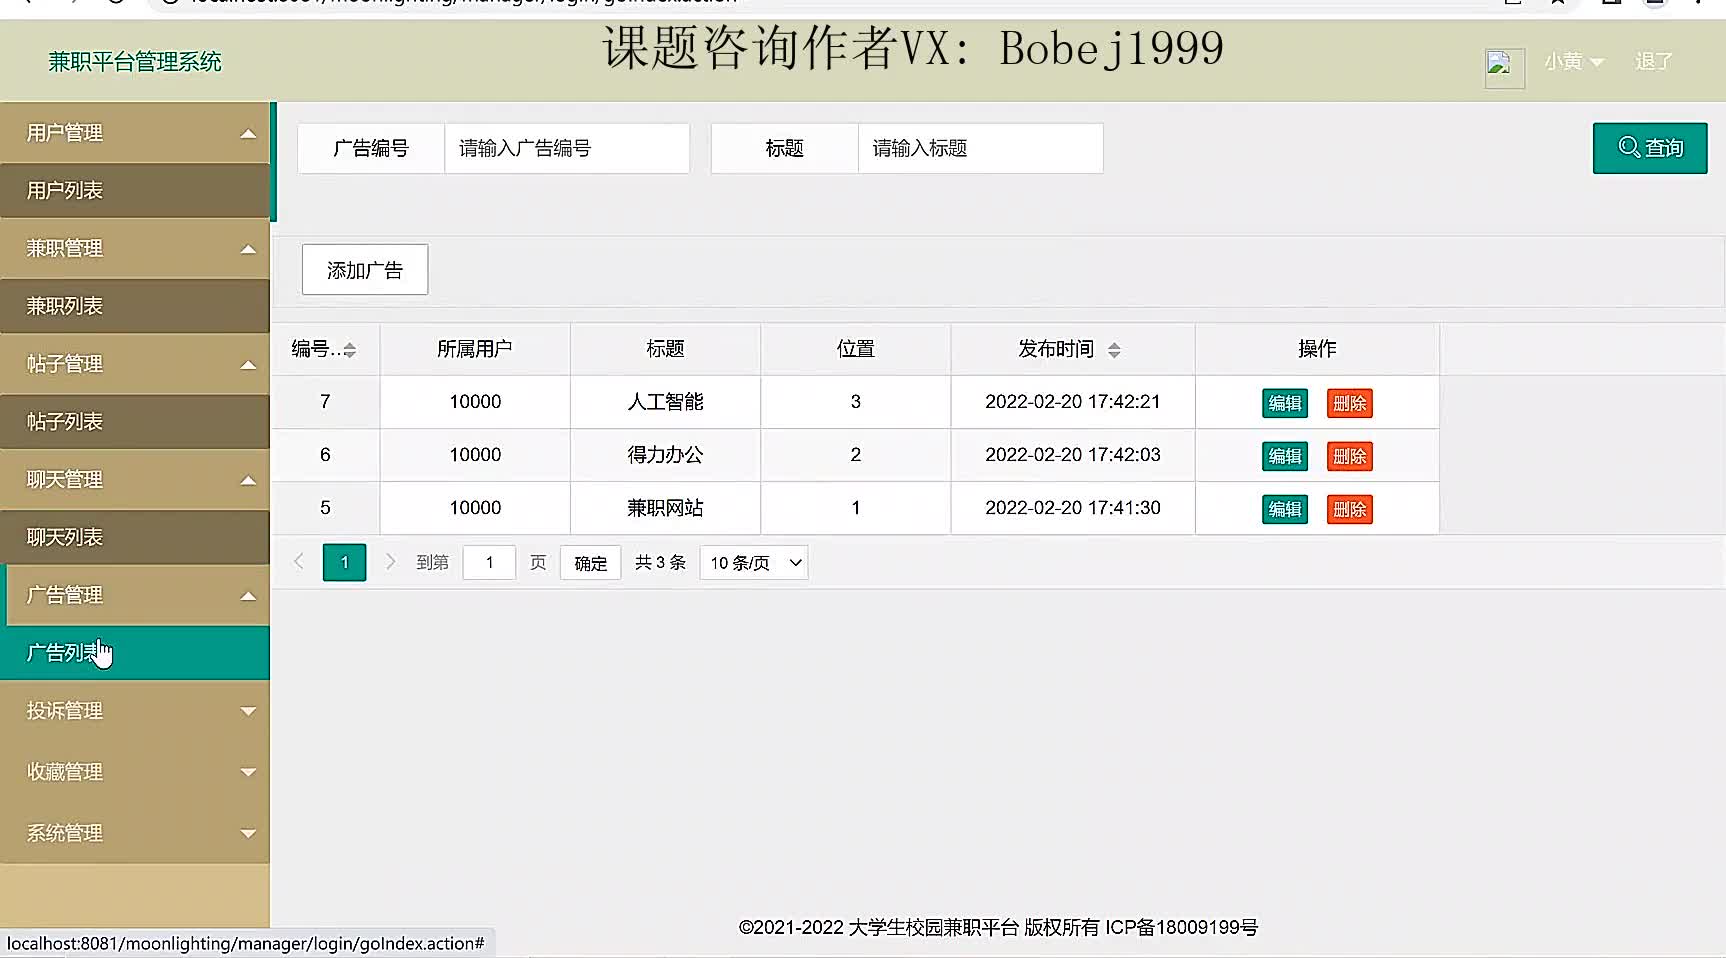The height and width of the screenshot is (958, 1726).
Task: Click the user avatar image
Action: point(1504,68)
